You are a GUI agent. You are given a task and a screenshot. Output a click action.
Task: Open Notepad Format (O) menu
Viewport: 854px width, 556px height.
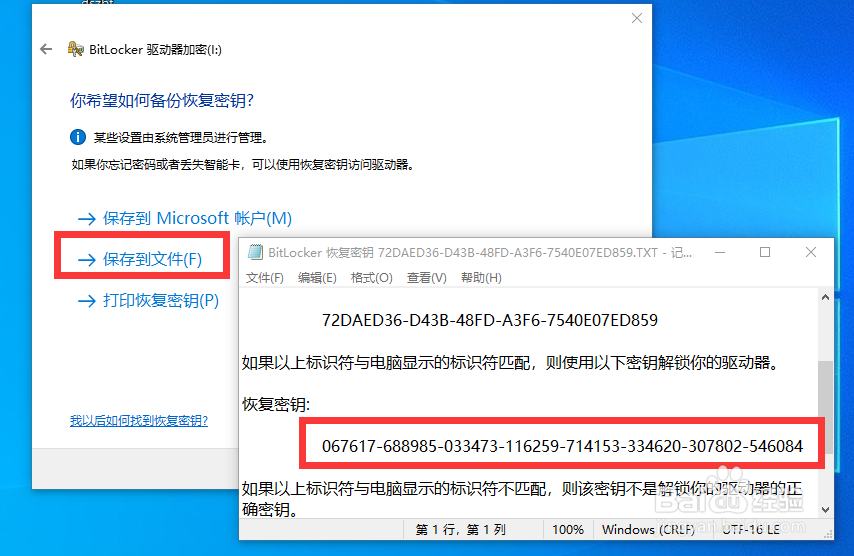coord(371,278)
